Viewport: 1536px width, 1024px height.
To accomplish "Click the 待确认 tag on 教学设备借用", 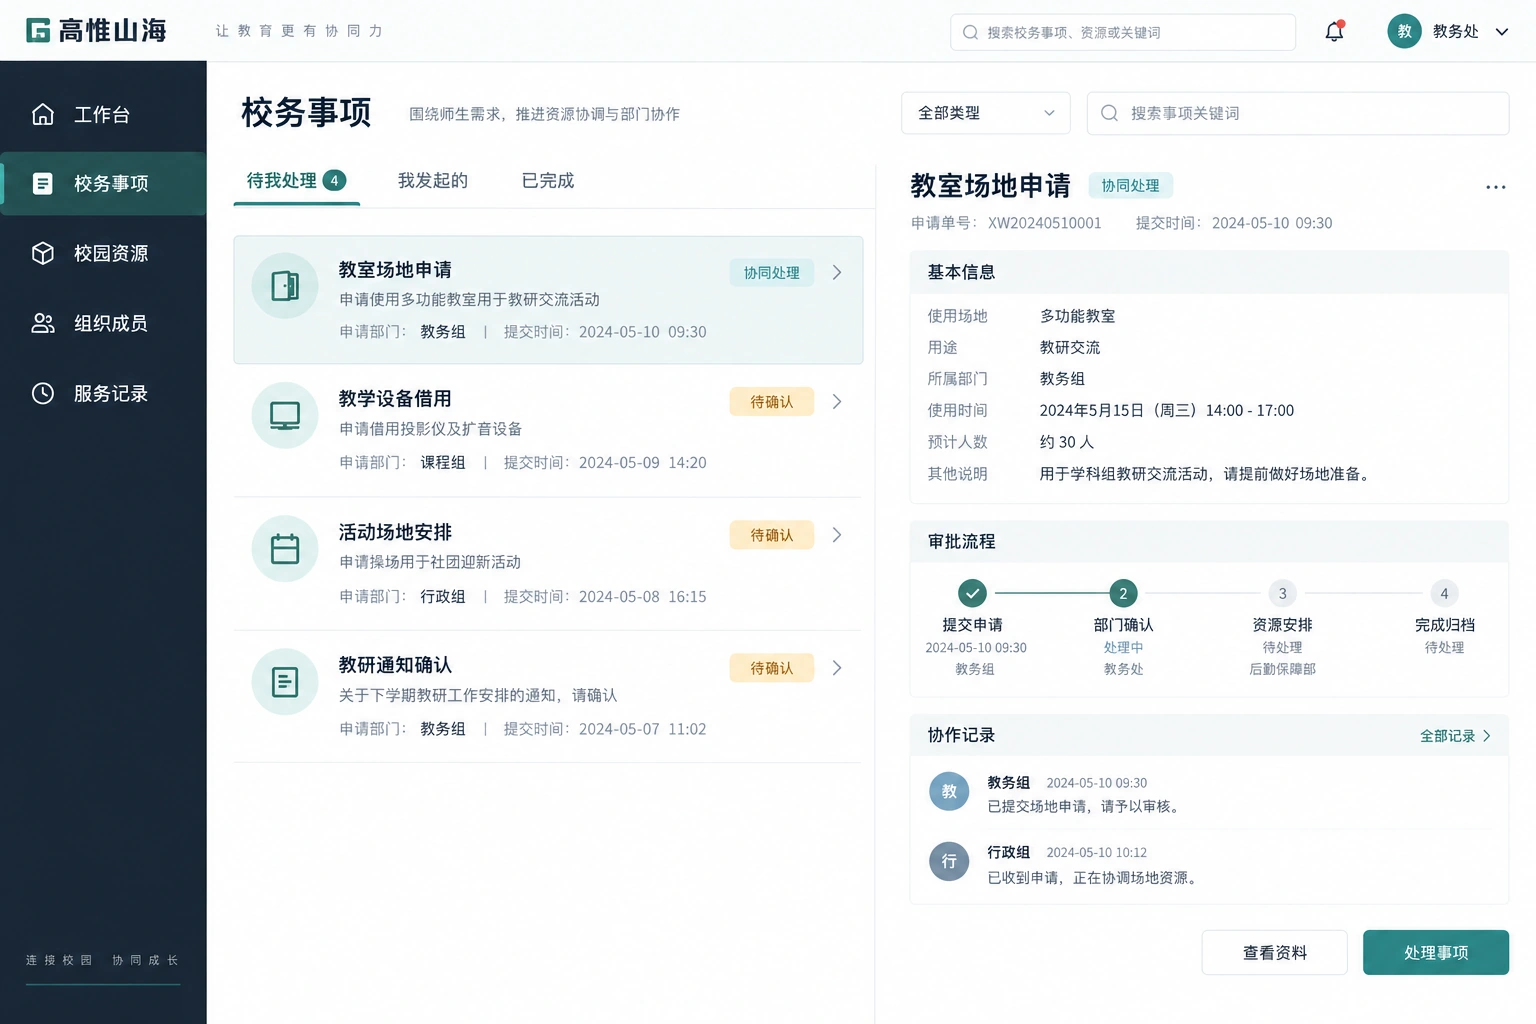I will point(772,401).
